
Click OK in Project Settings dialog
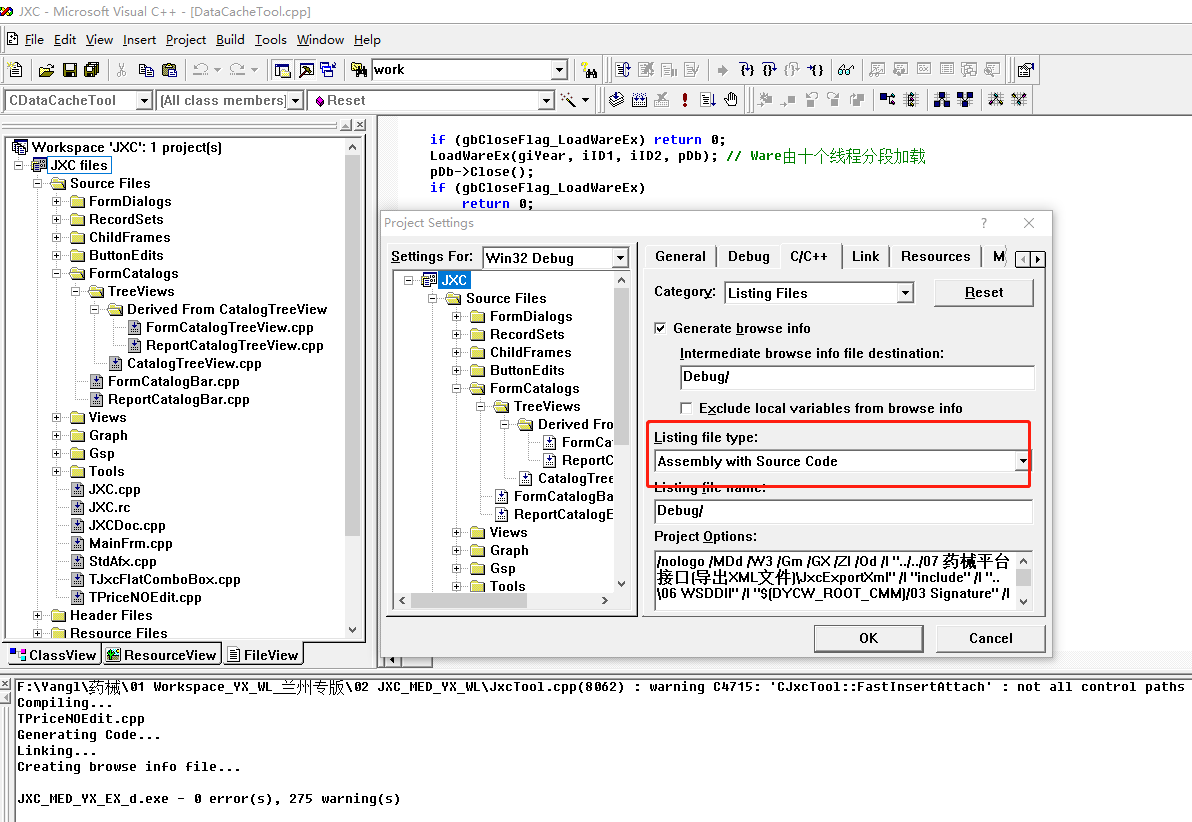868,638
